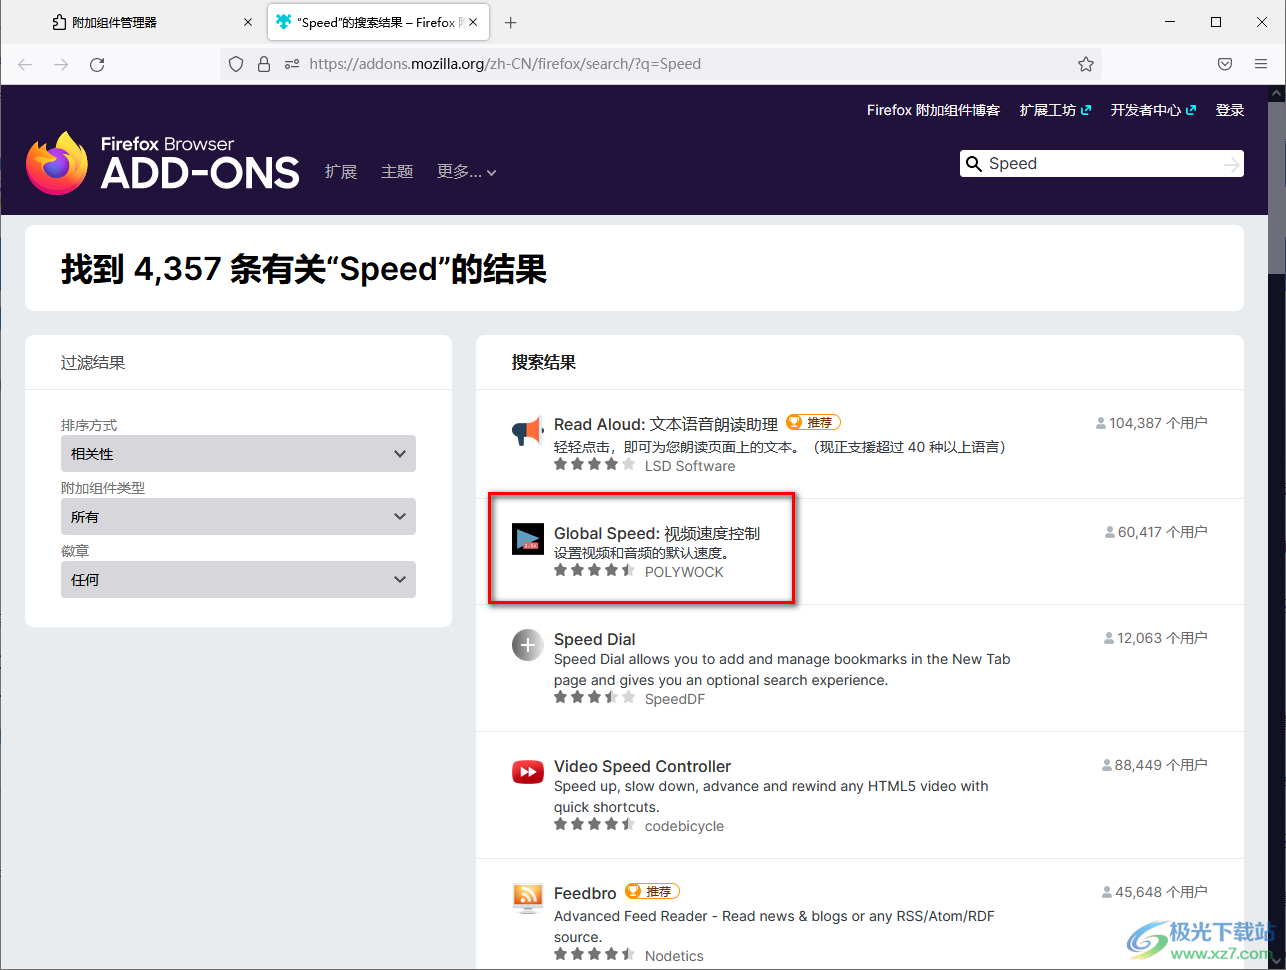Click the 12,063 个用户 count
This screenshot has height=970, width=1286.
point(1156,638)
